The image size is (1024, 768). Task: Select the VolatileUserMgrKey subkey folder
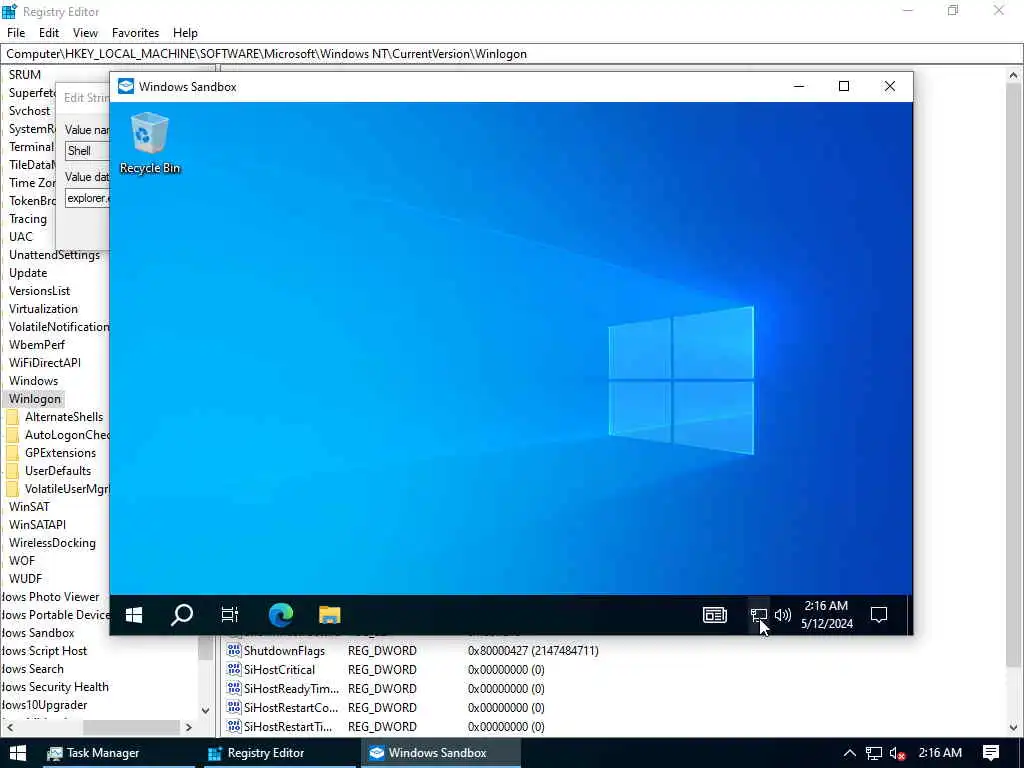[67, 488]
